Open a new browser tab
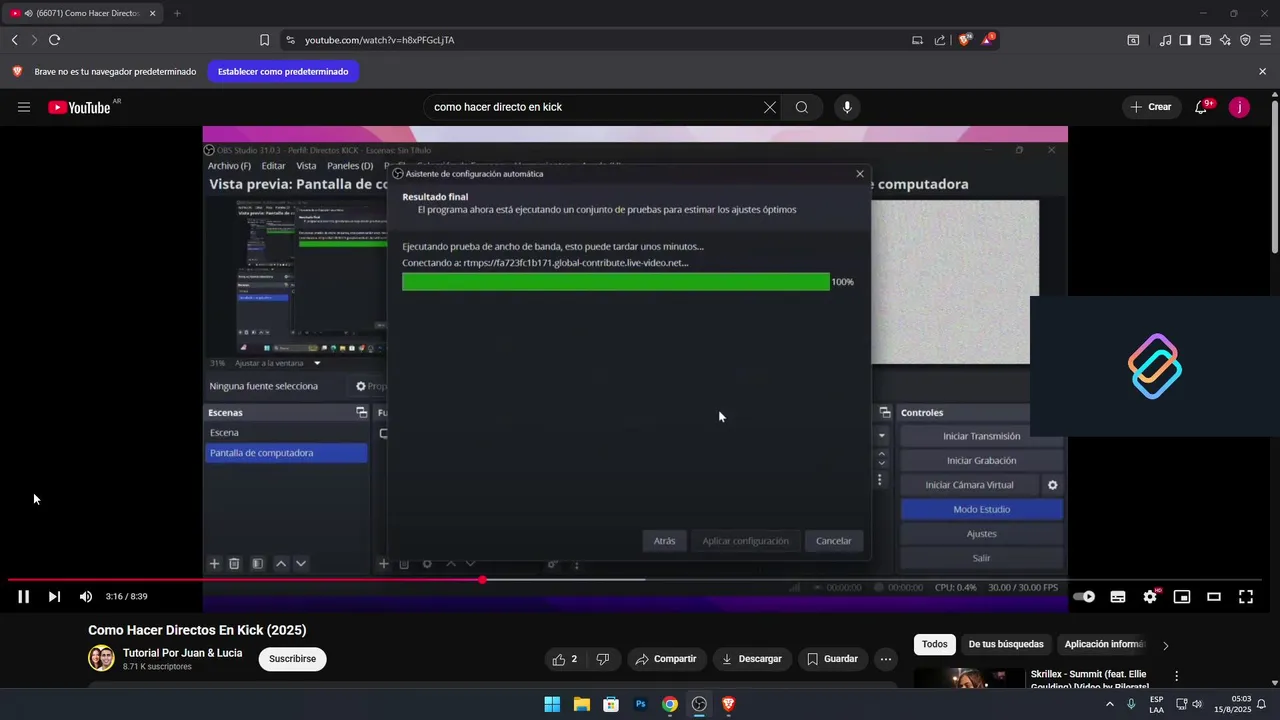The image size is (1280, 720). click(x=177, y=13)
